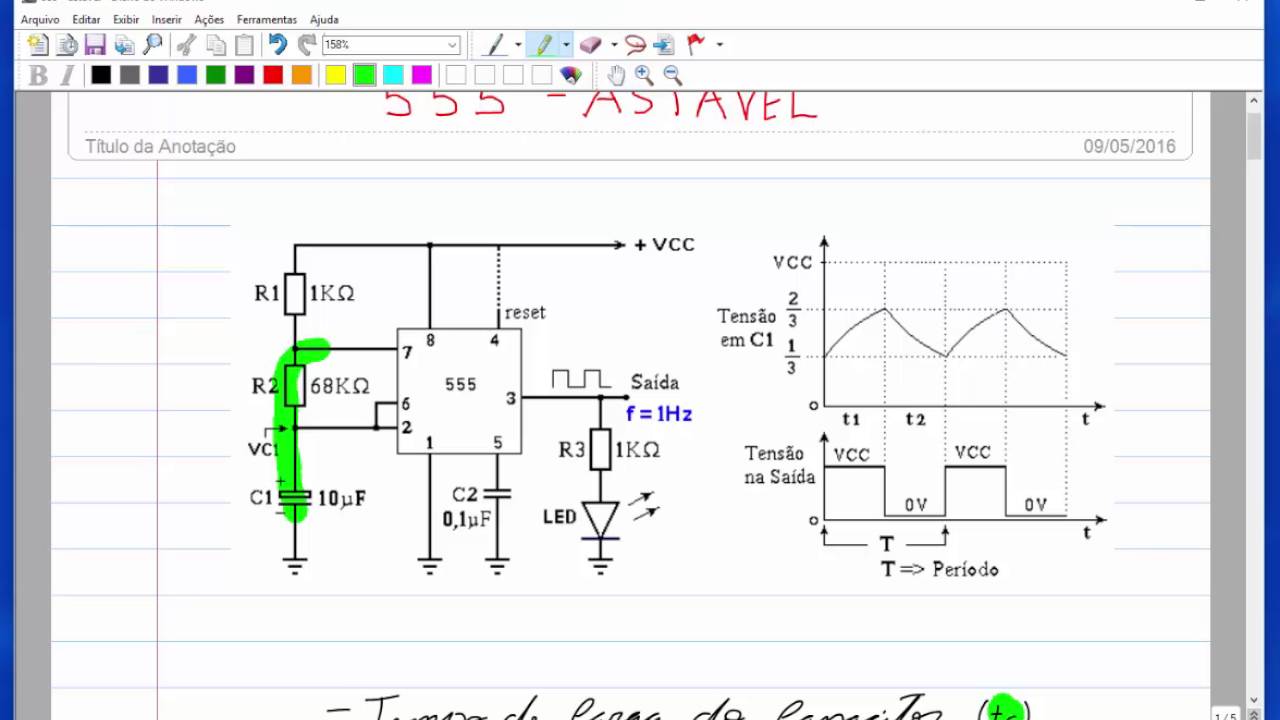Viewport: 1280px width, 720px height.
Task: Pick the bright blue color swatch
Action: [x=187, y=75]
